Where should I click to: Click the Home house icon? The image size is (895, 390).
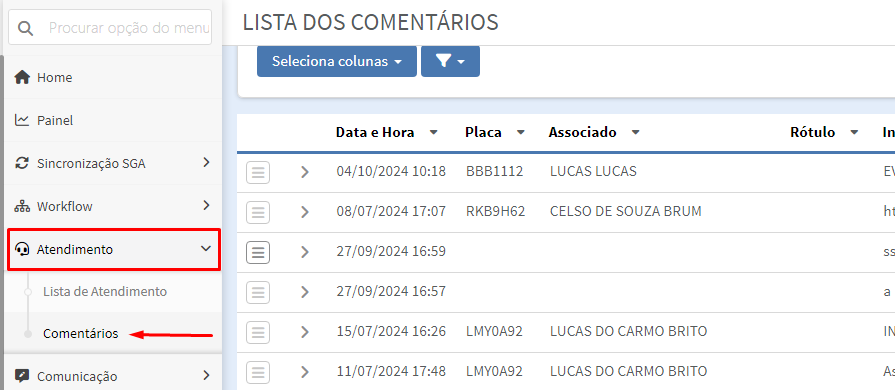pos(22,77)
